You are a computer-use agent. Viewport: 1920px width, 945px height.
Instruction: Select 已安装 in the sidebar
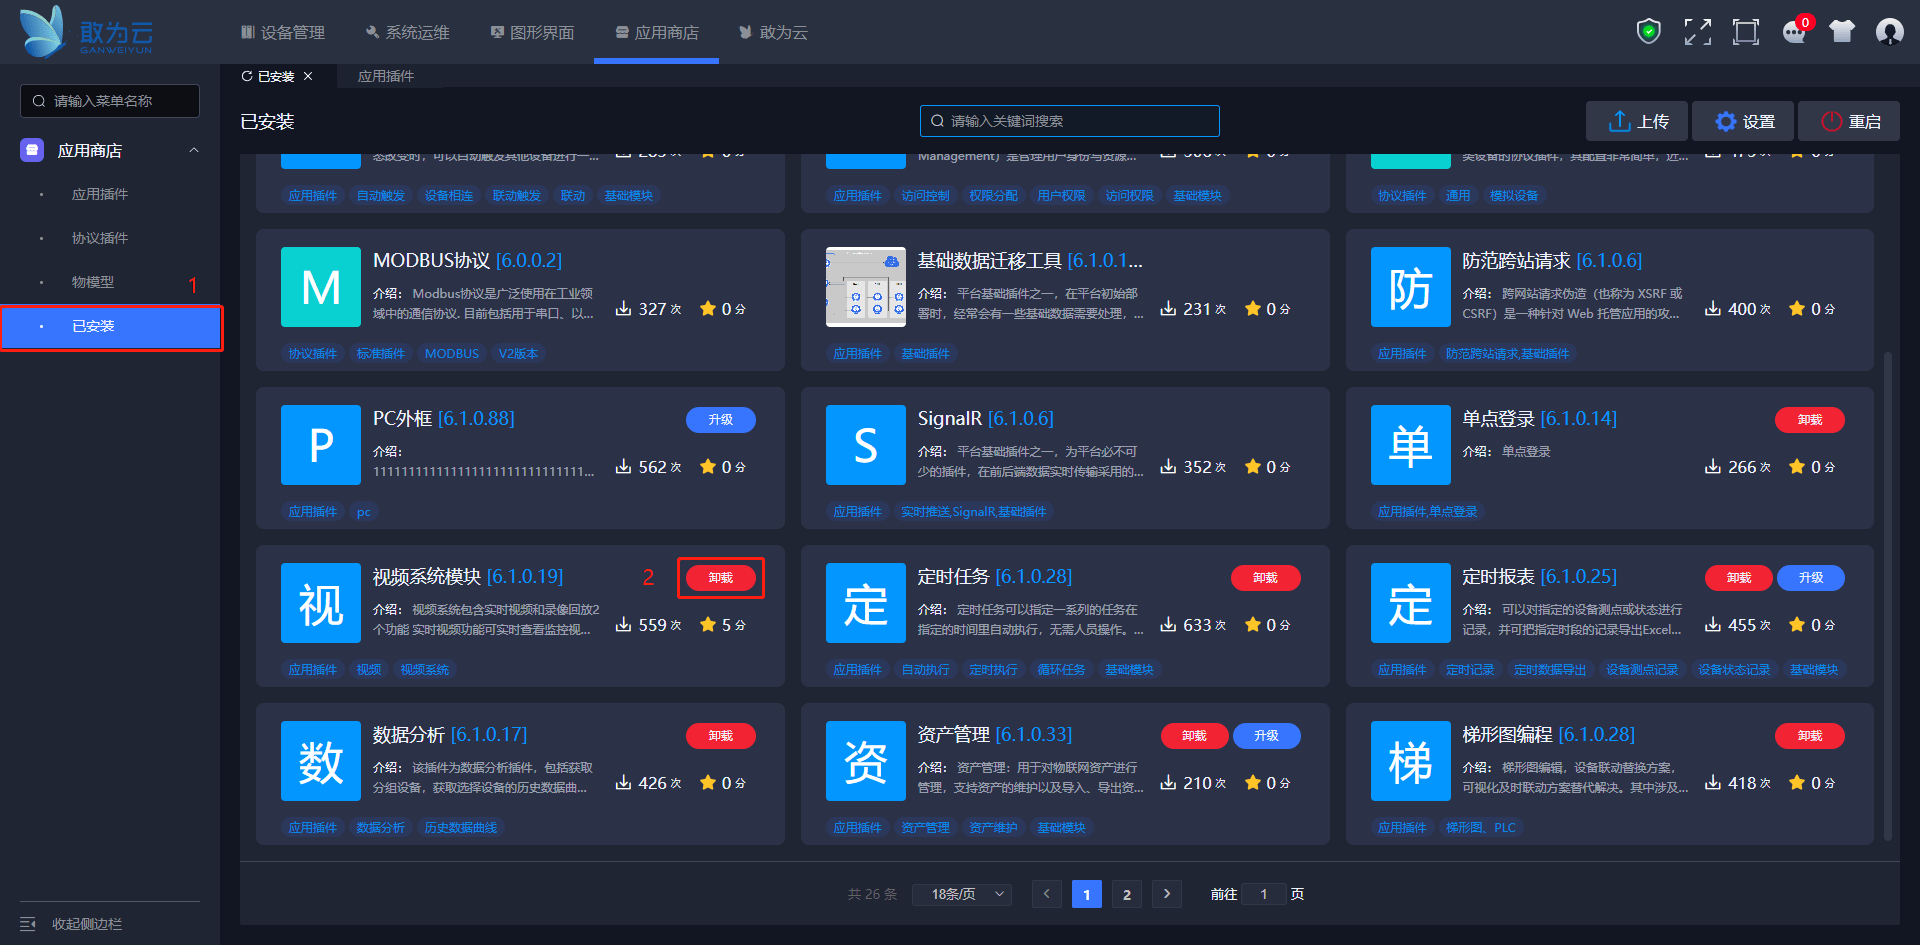(x=110, y=326)
